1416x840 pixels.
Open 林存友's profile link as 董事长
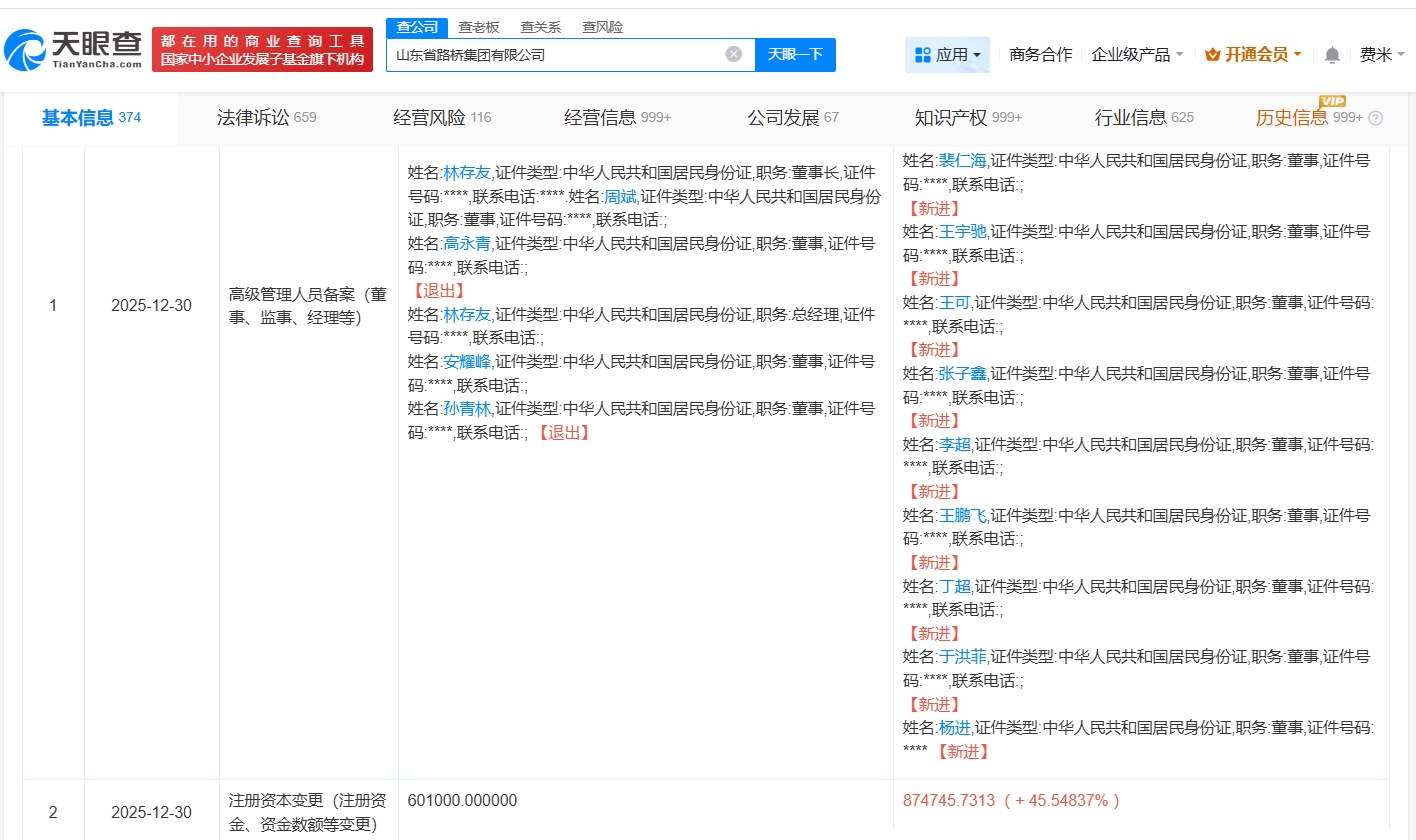(467, 172)
